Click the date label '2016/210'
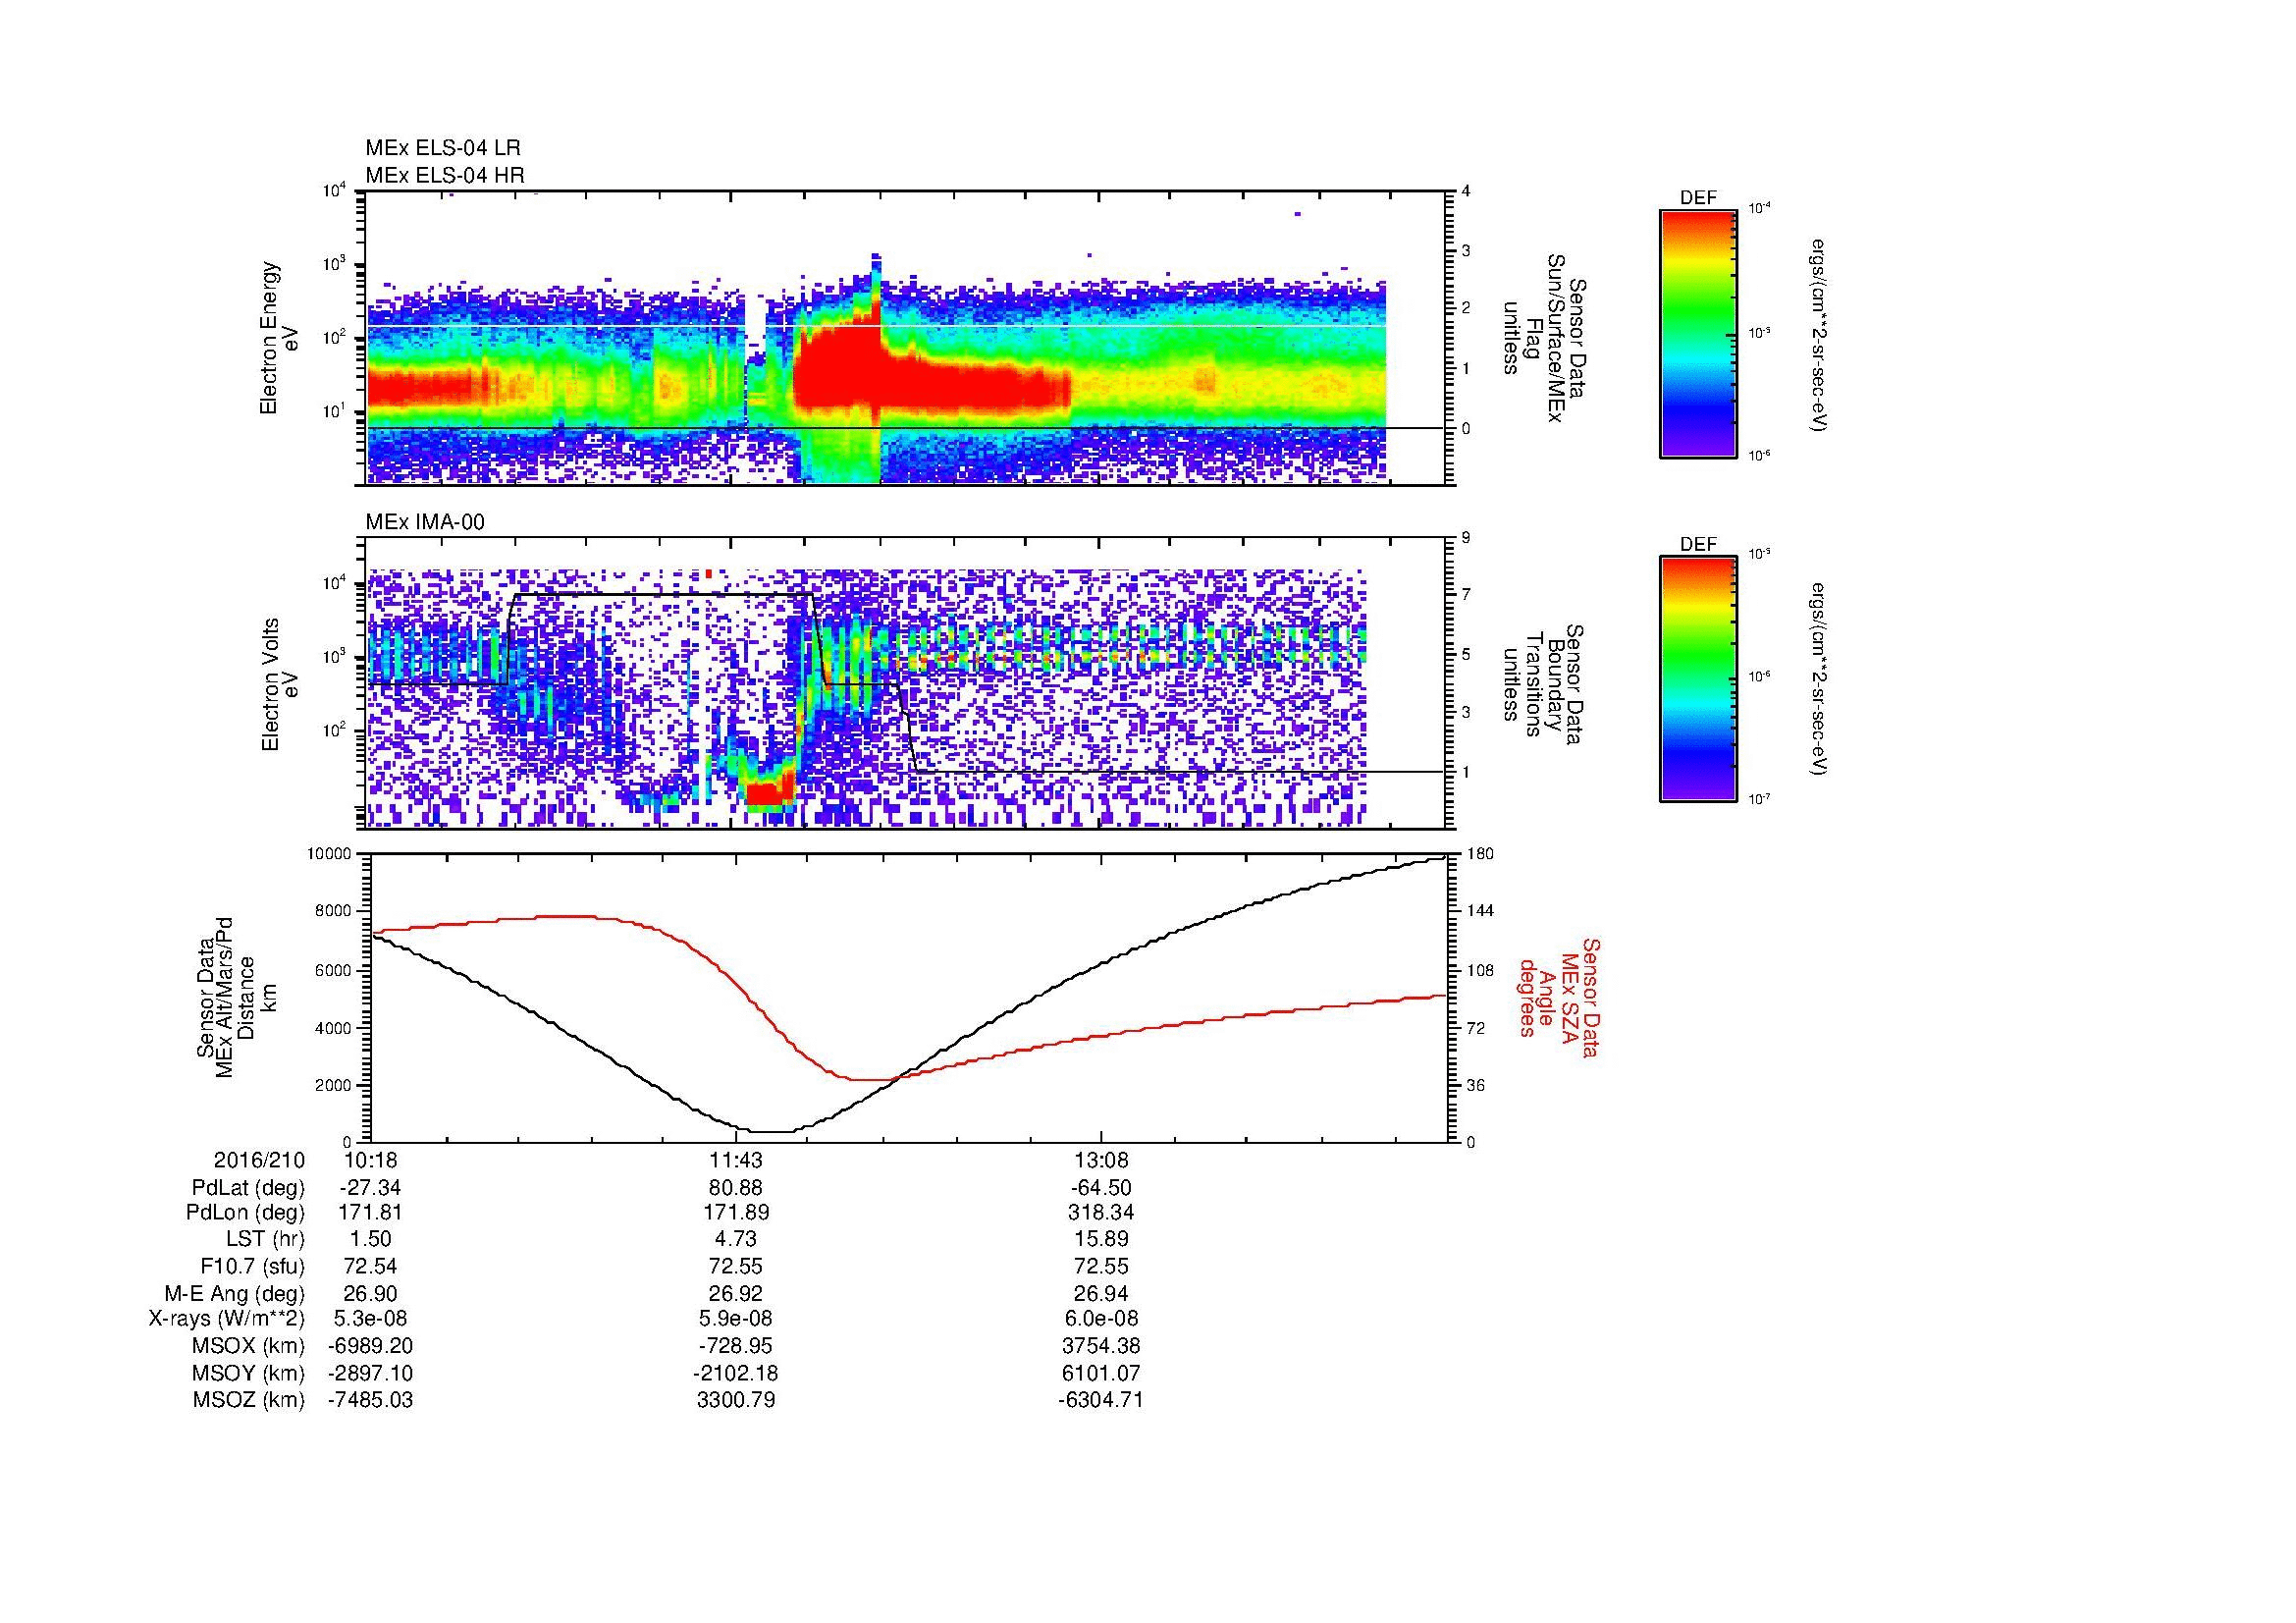 tap(259, 1160)
